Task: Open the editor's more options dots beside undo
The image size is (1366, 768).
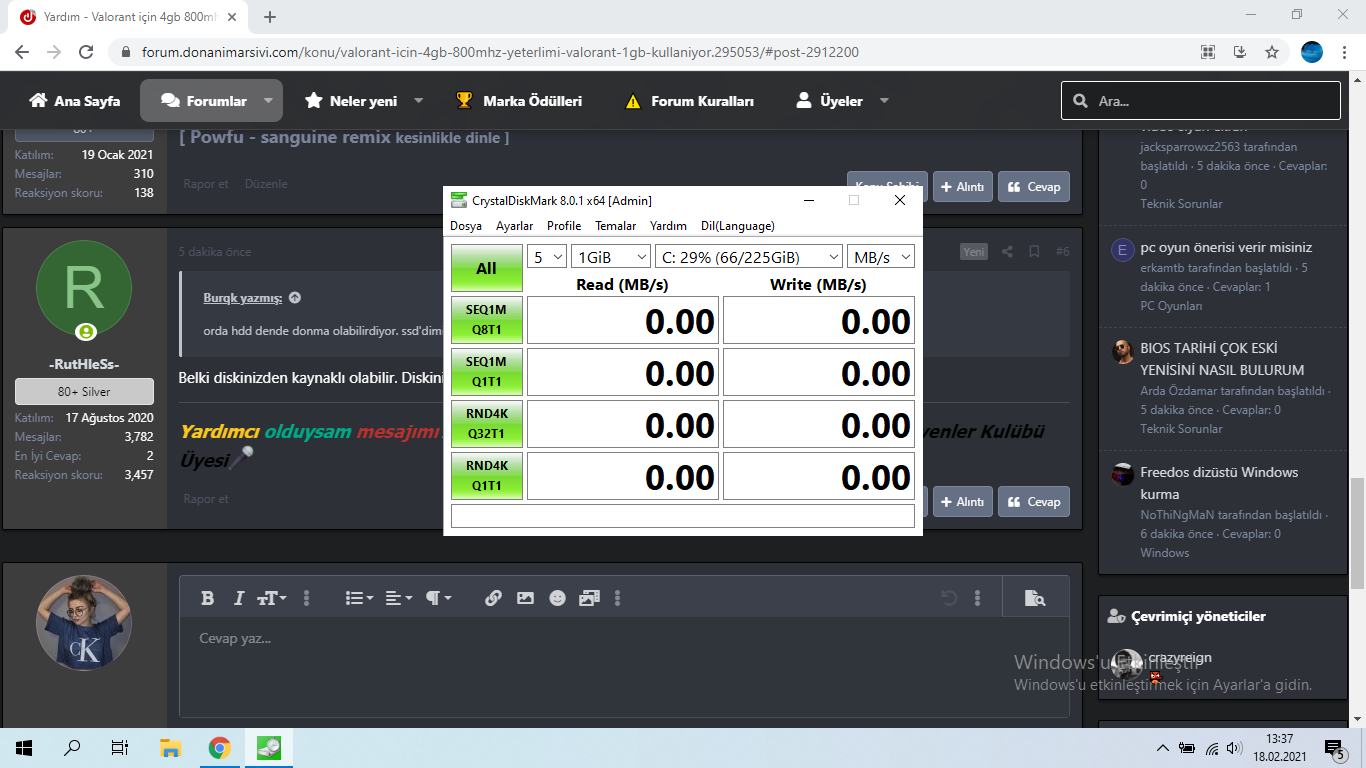Action: tap(977, 598)
